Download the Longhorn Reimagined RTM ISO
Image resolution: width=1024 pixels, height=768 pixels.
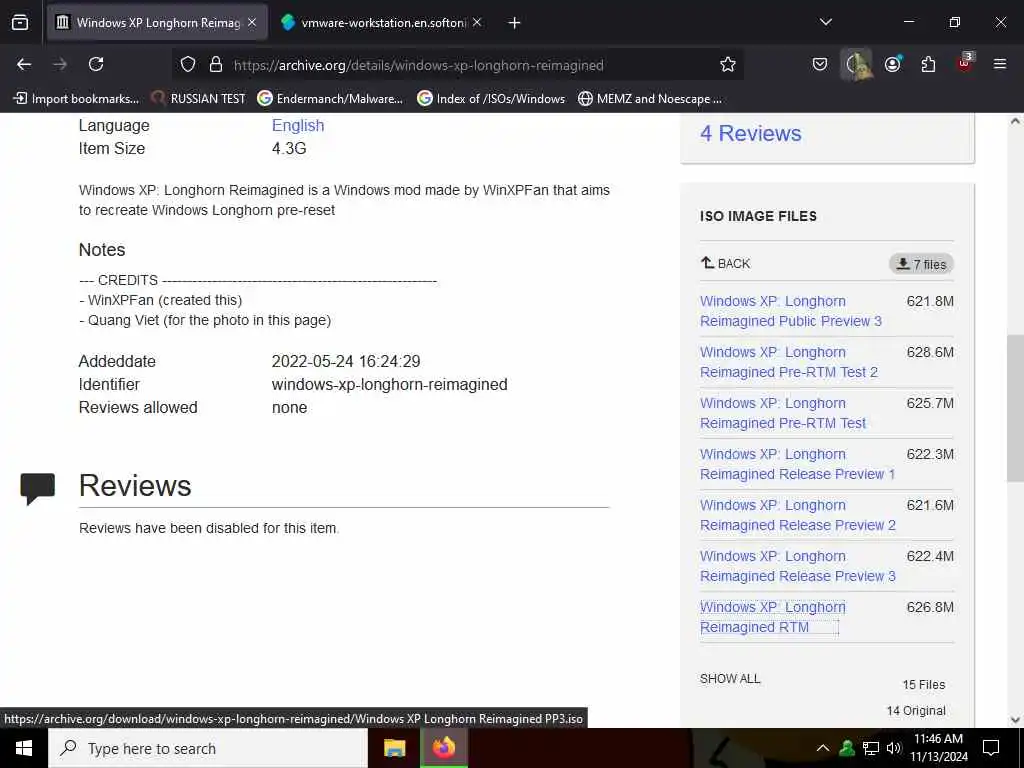tap(773, 616)
